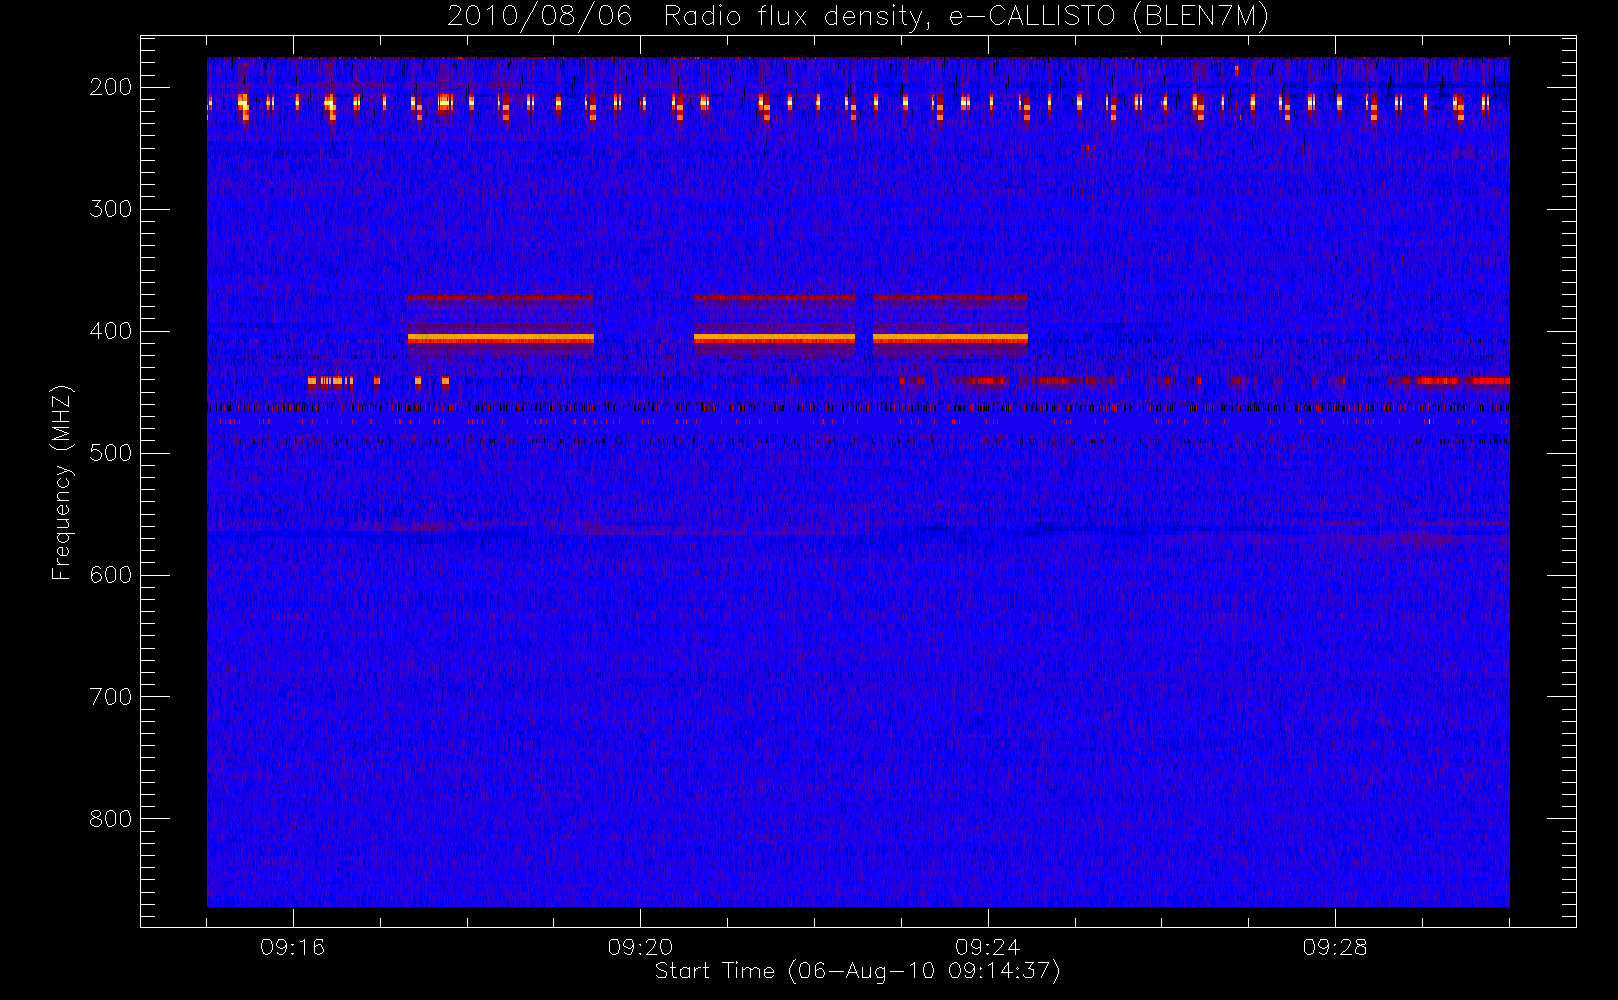The height and width of the screenshot is (1000, 1618).
Task: Click the plot title '2010/08/06 Radio flux density'
Action: tap(858, 17)
